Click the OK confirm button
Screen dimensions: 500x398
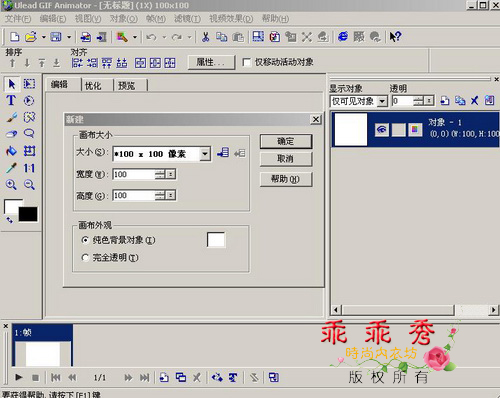click(286, 141)
